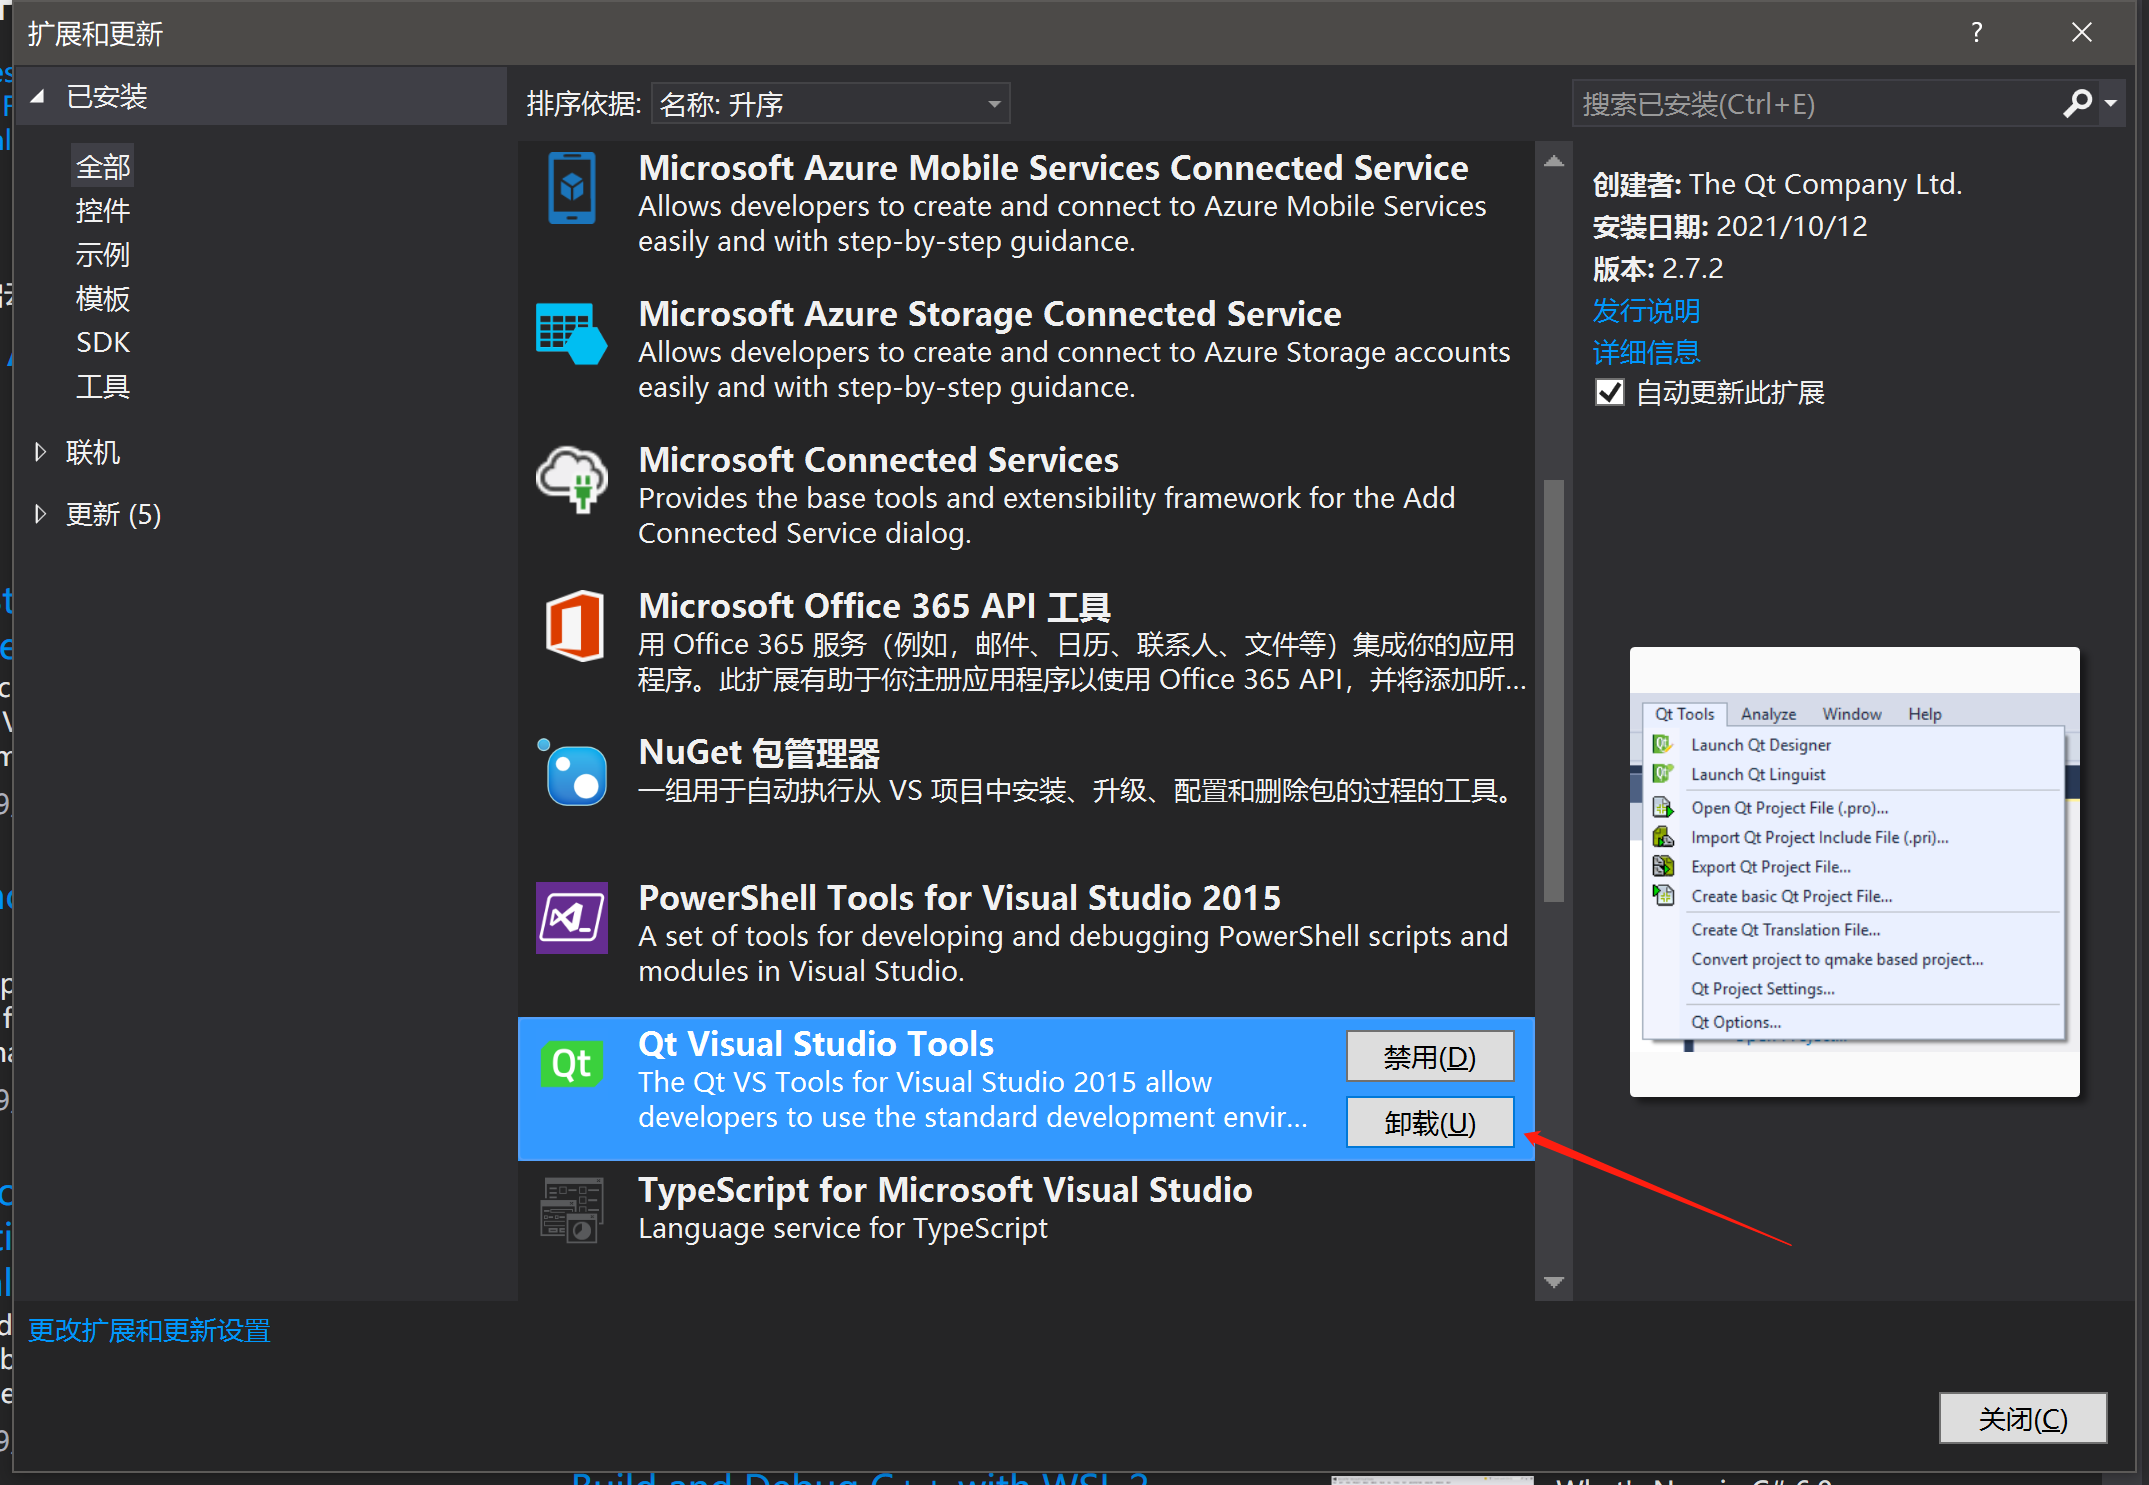Select the 模板 category
2149x1485 pixels.
(x=103, y=299)
